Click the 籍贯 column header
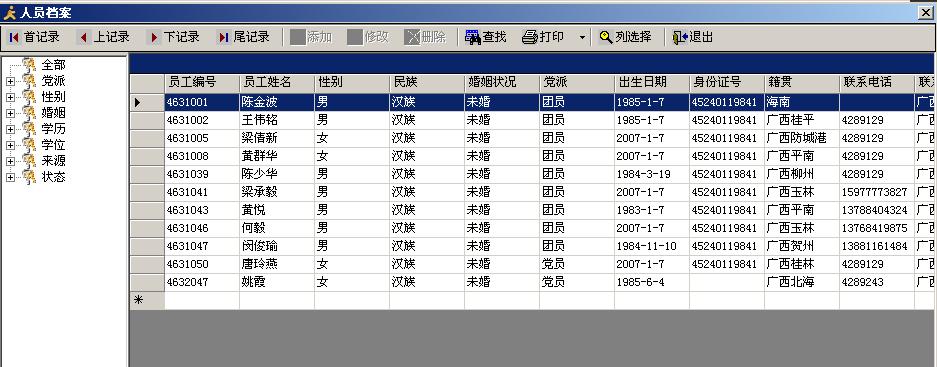937x367 pixels. coord(802,83)
